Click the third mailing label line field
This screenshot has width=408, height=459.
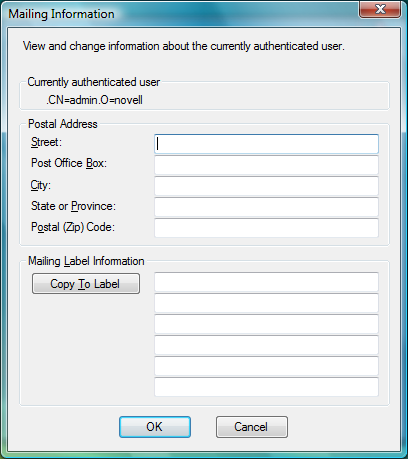click(266, 324)
